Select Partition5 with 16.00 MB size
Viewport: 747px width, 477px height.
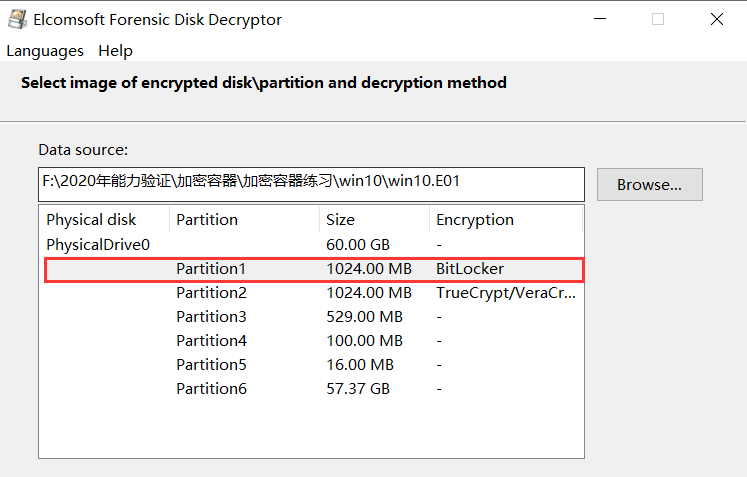click(x=211, y=365)
